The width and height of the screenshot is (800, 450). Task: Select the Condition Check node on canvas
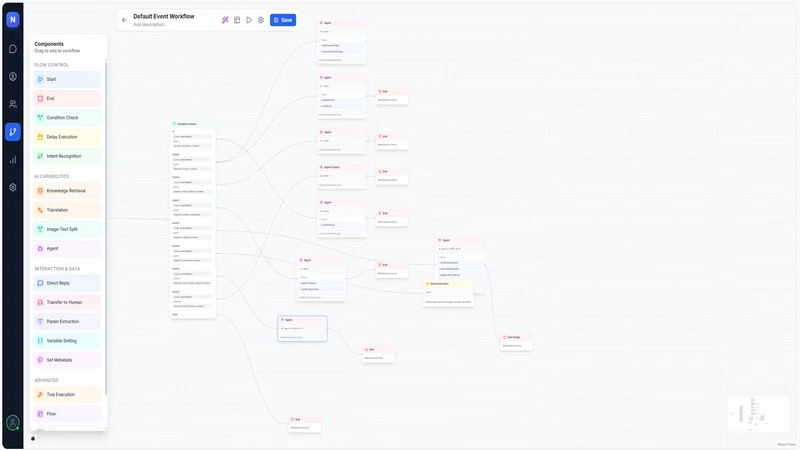tap(193, 220)
